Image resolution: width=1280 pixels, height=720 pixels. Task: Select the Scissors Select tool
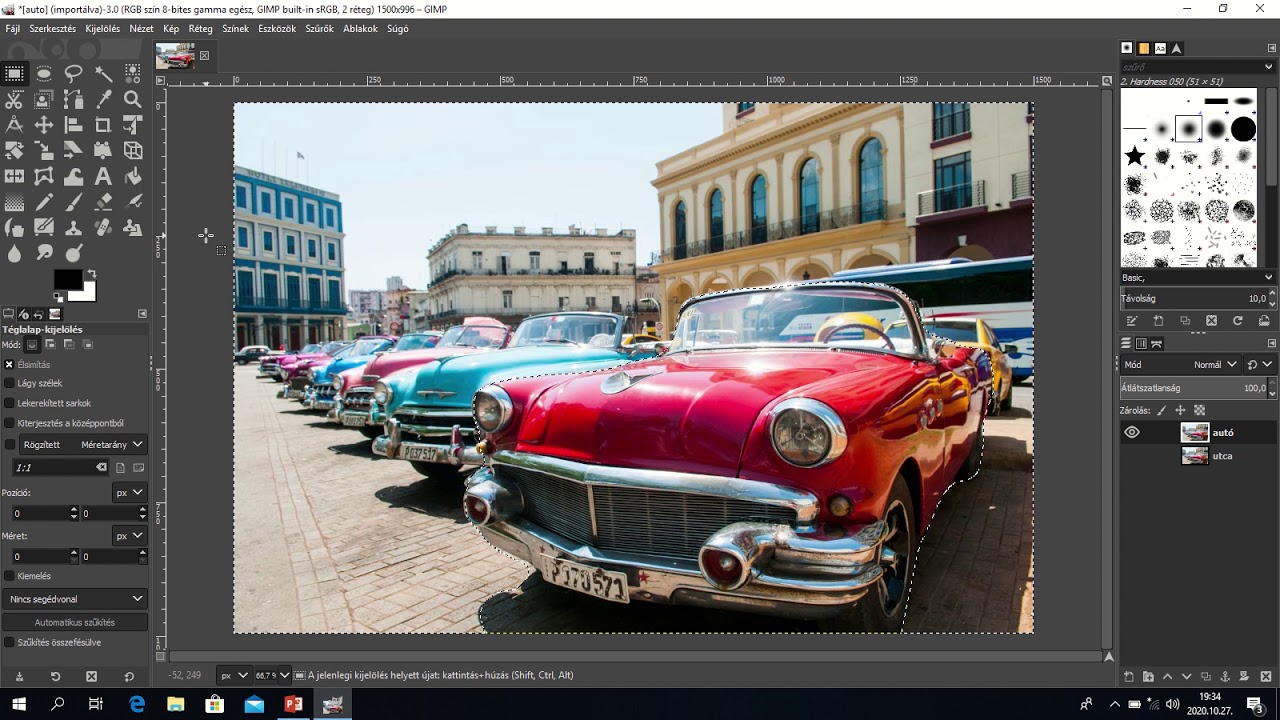[x=14, y=99]
